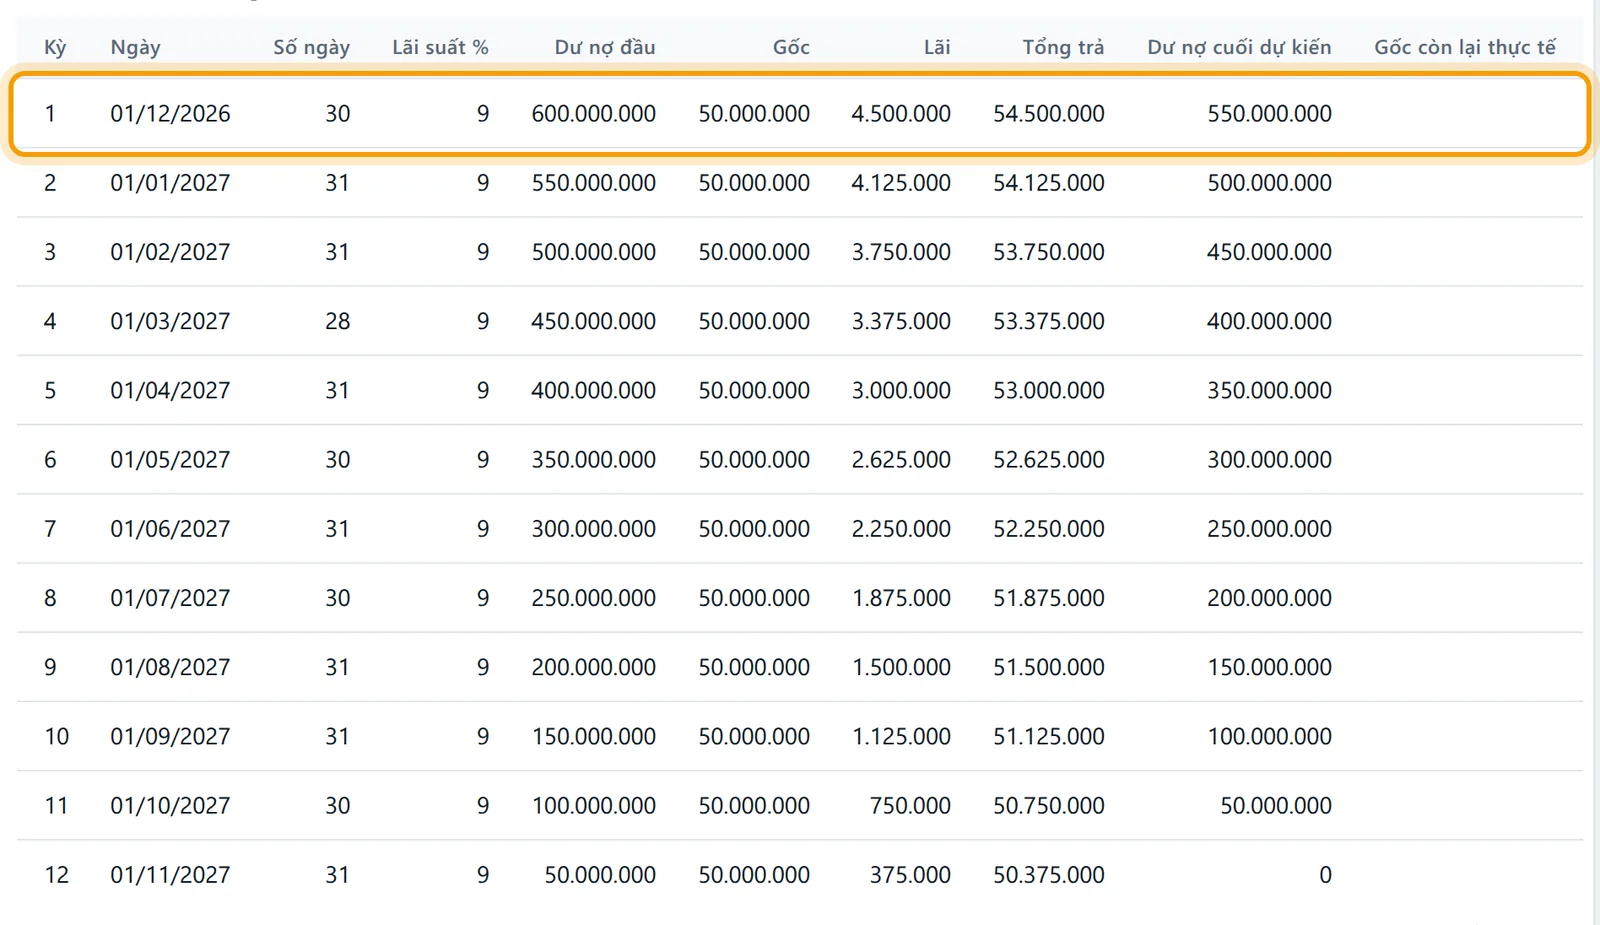Click the 28 days cell in row 4
Viewport: 1600px width, 925px height.
click(x=338, y=321)
